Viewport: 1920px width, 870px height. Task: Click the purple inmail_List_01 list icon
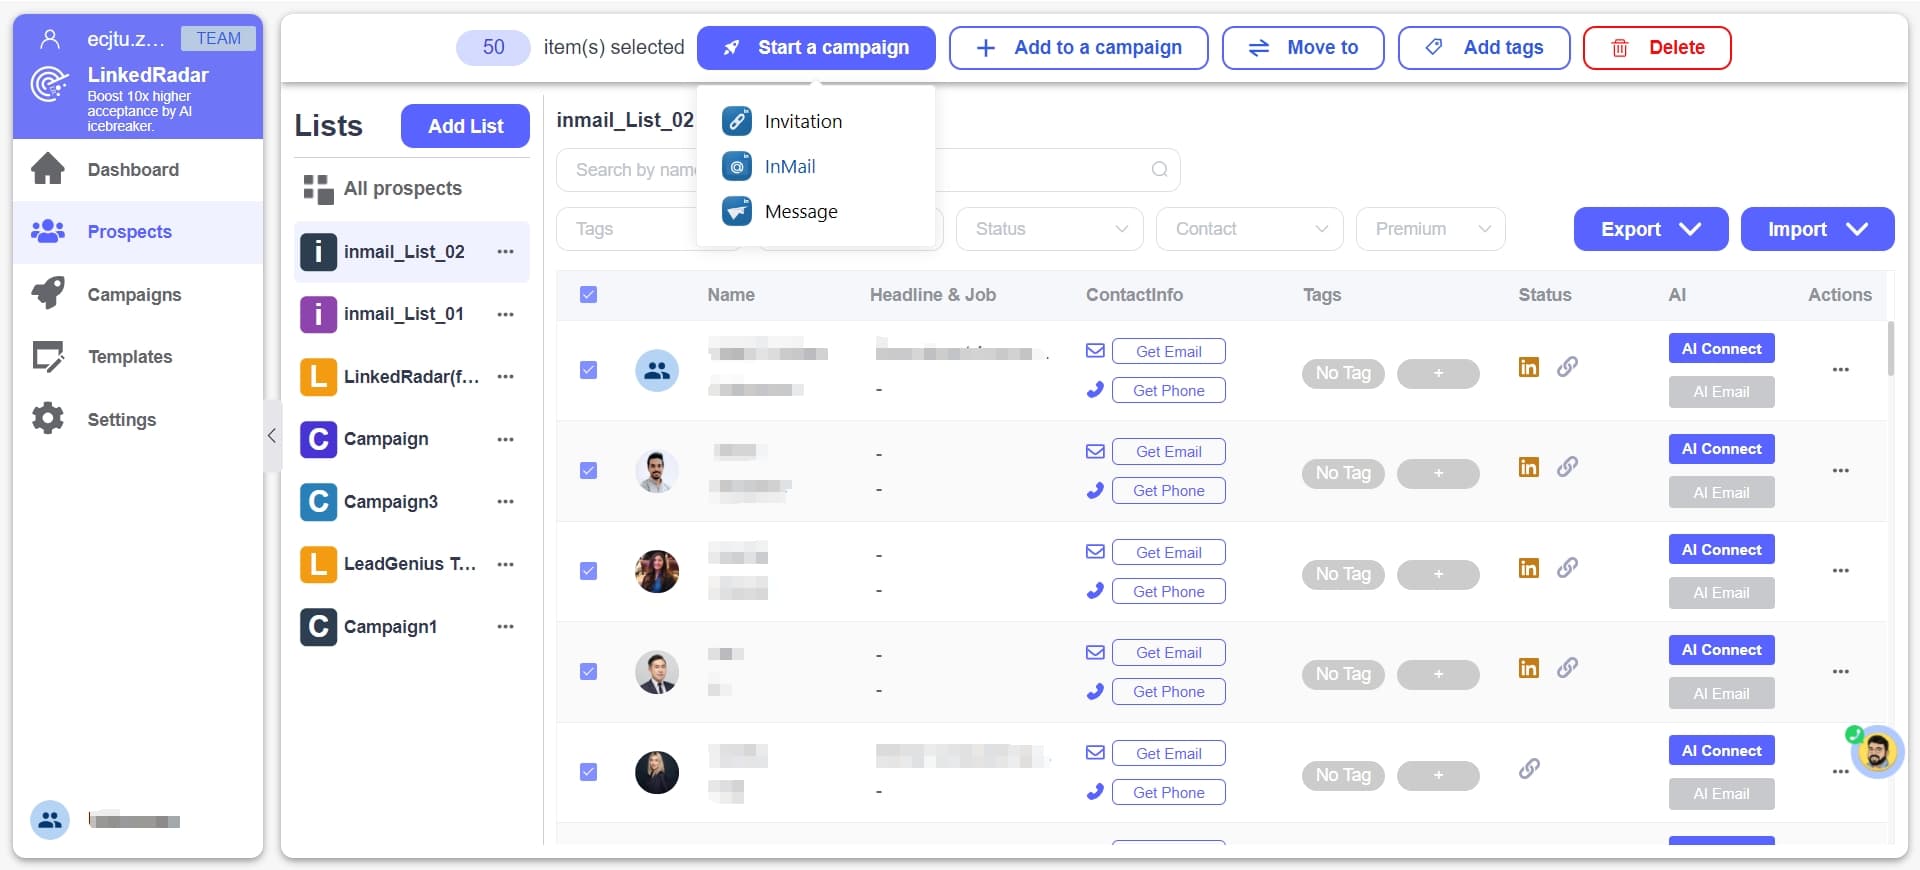[x=318, y=314]
